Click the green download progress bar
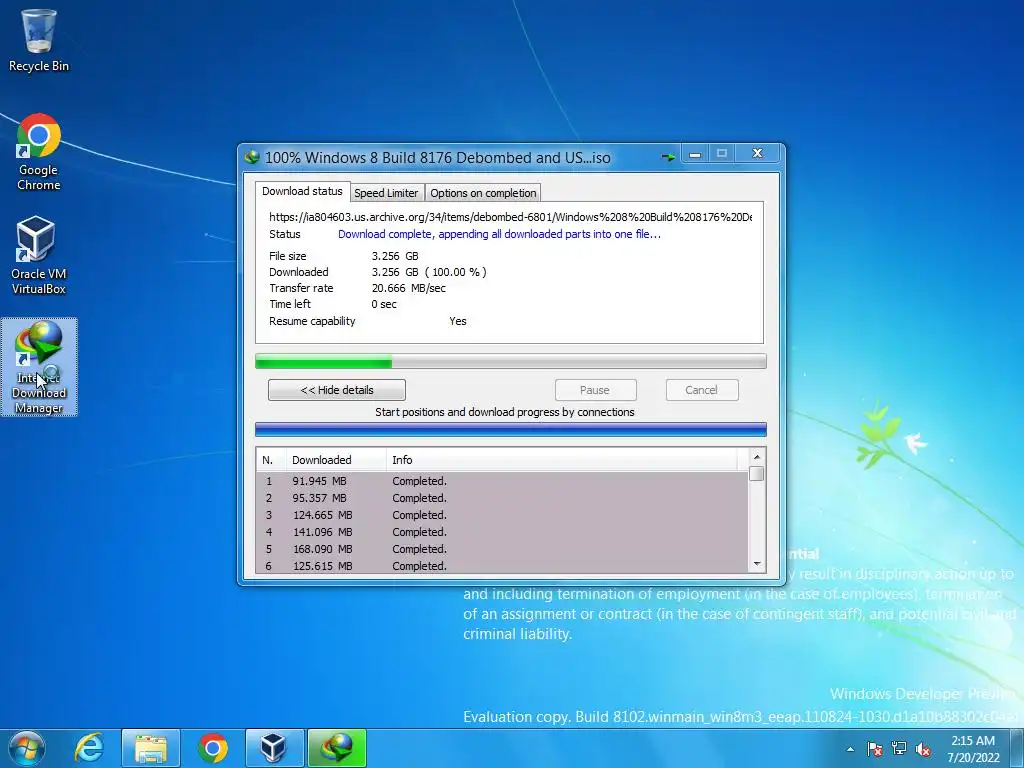Viewport: 1024px width, 768px height. coord(511,361)
